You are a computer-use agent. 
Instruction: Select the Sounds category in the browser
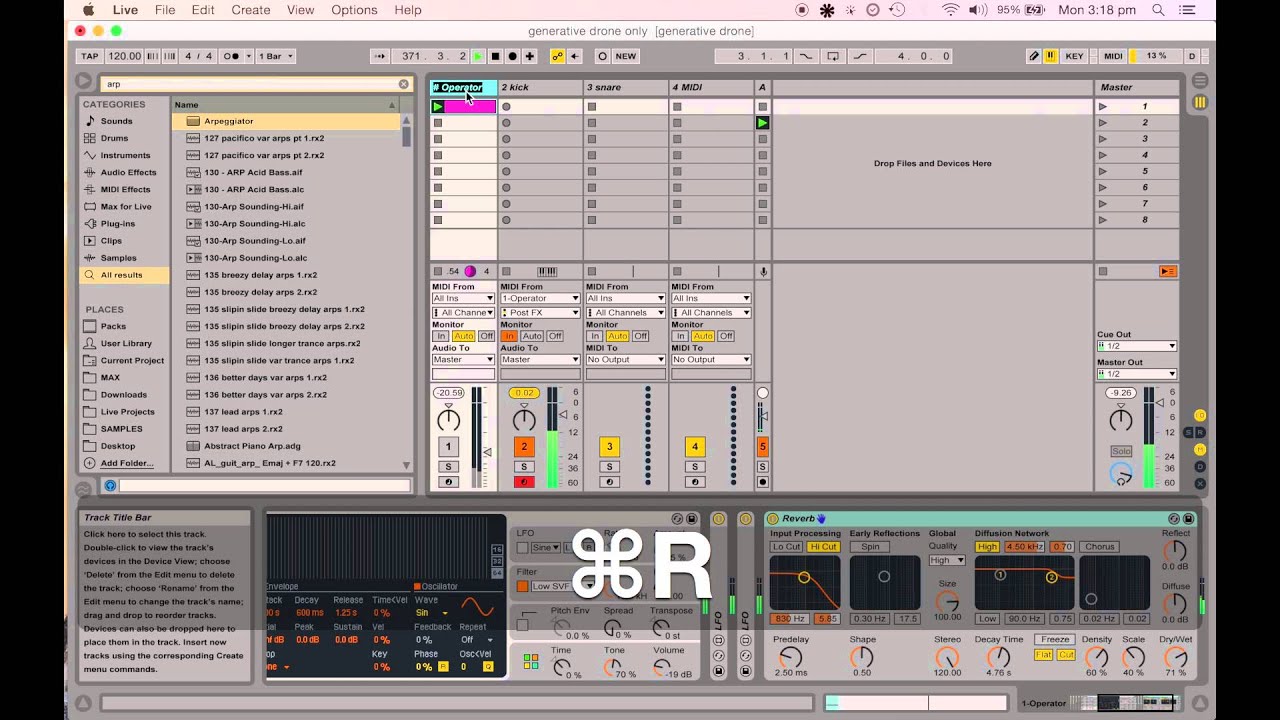[116, 121]
